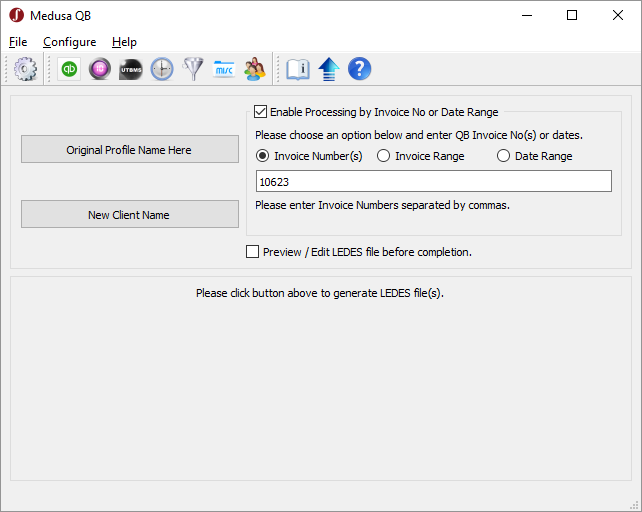
Task: Click the clock timekeeper toolbar icon
Action: 162,69
